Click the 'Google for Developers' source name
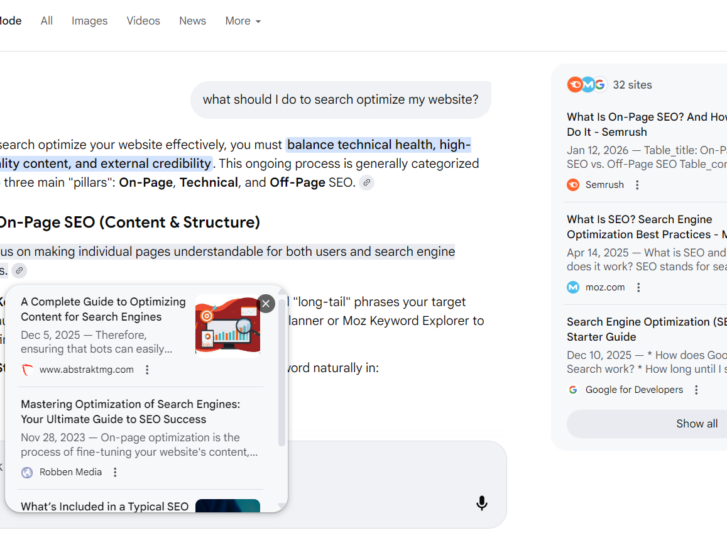Image resolution: width=727 pixels, height=545 pixels. [x=634, y=390]
